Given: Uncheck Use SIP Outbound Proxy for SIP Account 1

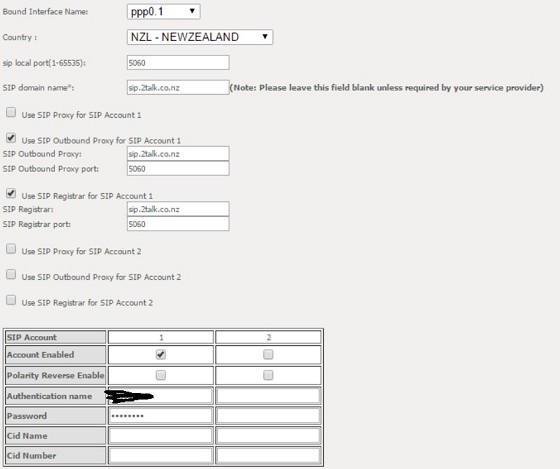Looking at the screenshot, I should click(x=11, y=138).
